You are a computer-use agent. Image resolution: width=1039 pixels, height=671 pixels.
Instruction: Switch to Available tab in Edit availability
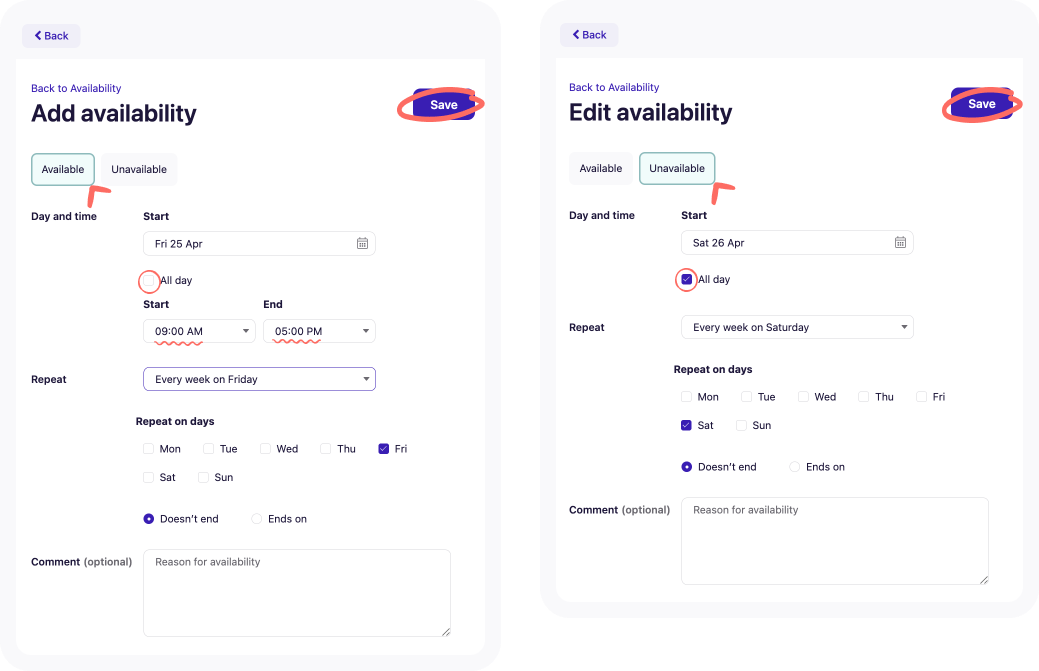(x=601, y=168)
